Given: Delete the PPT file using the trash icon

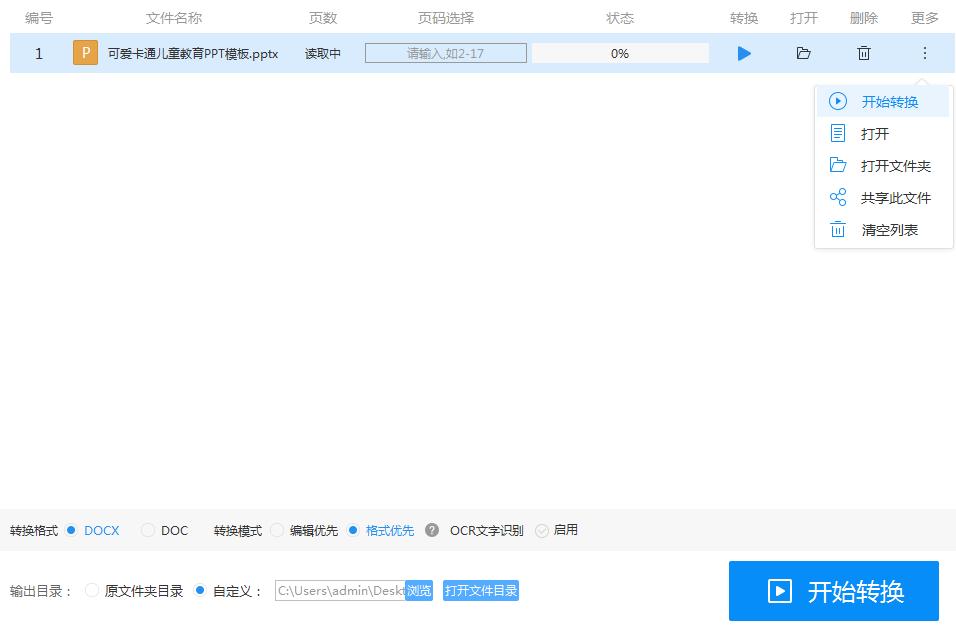Looking at the screenshot, I should (863, 53).
